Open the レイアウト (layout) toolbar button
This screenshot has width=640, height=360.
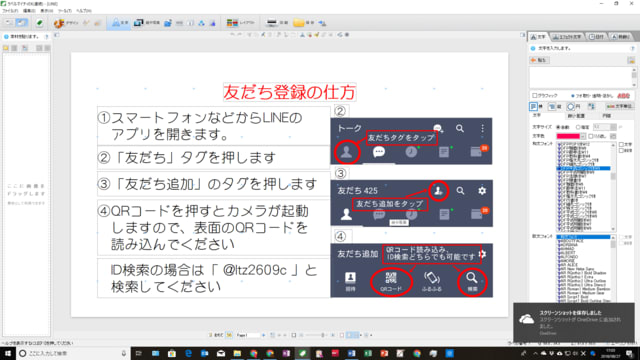coord(240,23)
